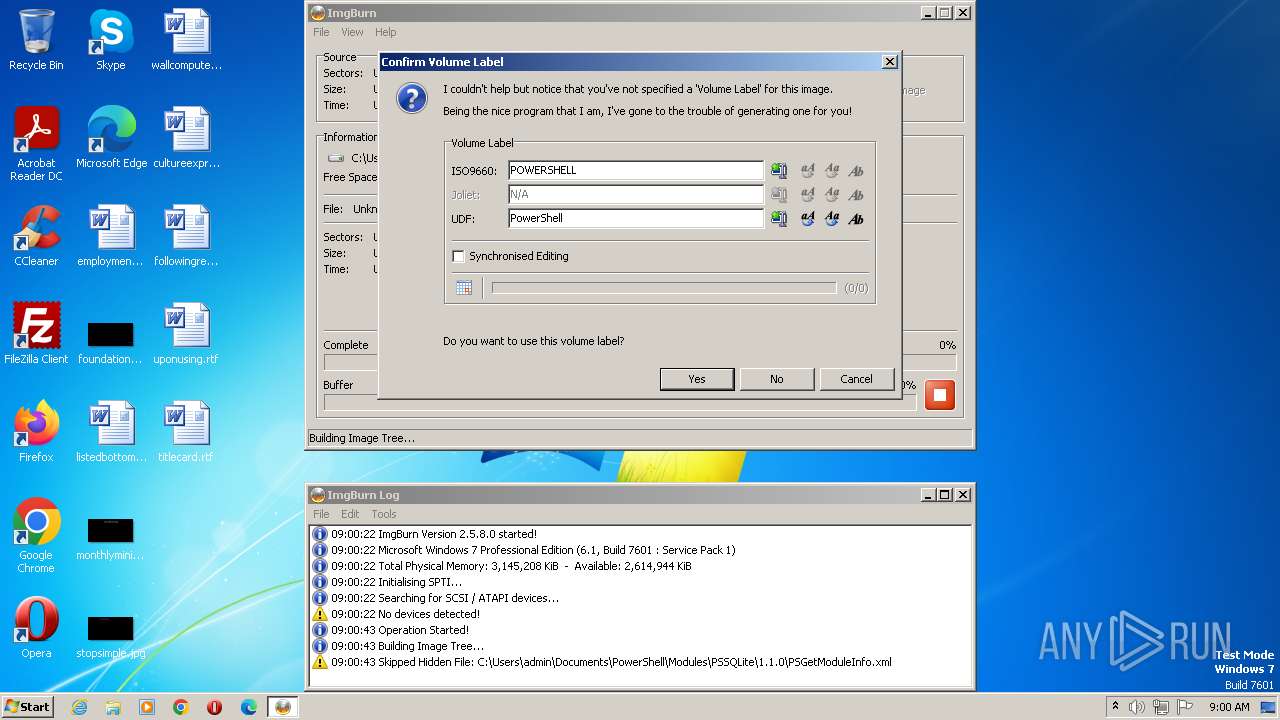Open the Start menu
1280x720 pixels.
click(28, 706)
